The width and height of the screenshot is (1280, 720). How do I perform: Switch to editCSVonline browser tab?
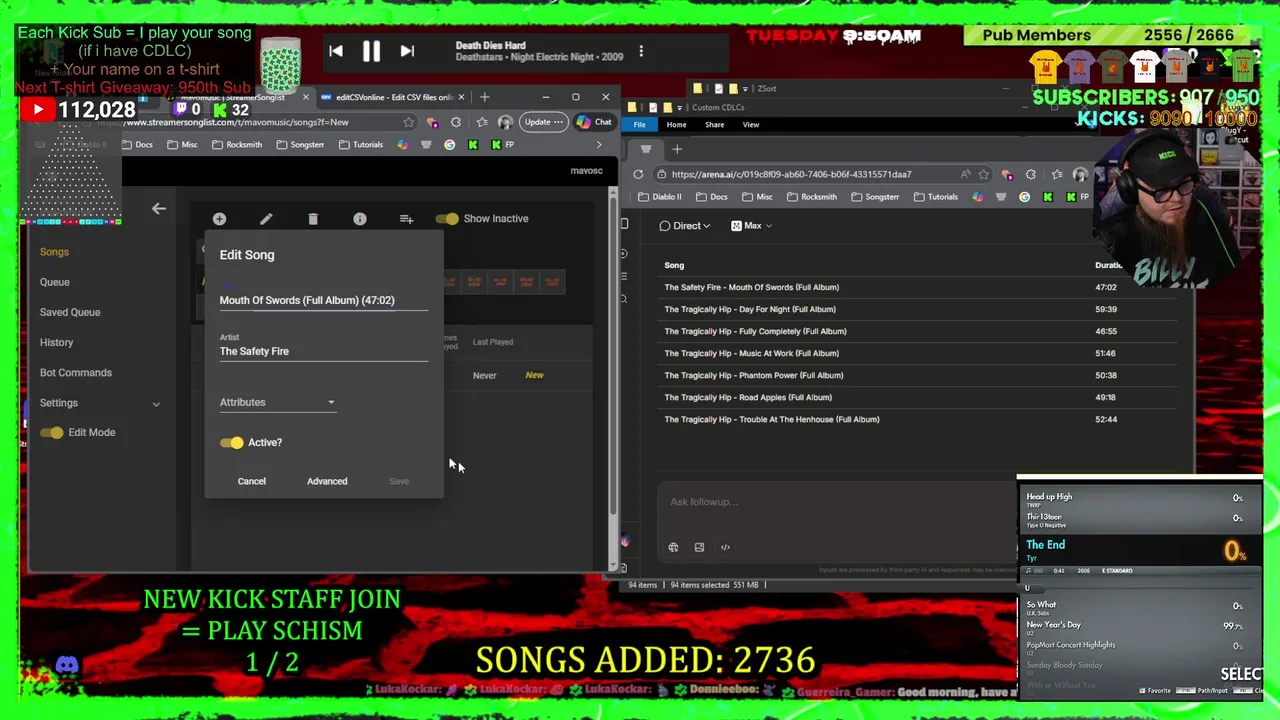tap(392, 97)
